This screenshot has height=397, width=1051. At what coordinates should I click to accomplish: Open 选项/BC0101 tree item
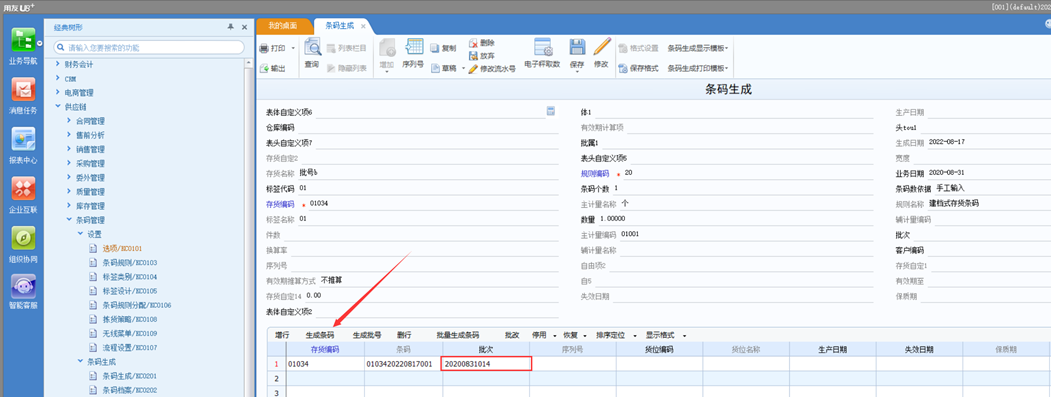pos(122,248)
